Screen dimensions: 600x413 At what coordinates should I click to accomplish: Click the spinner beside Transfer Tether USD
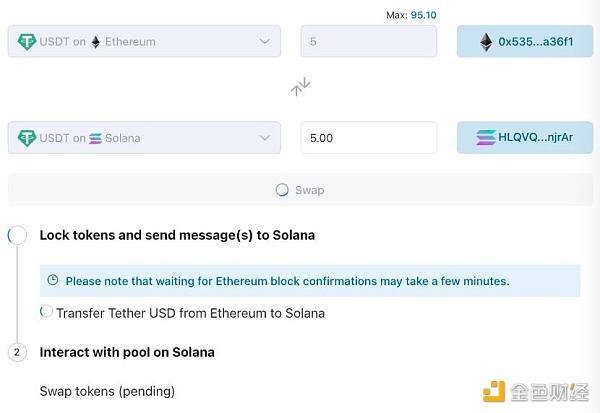pos(46,312)
